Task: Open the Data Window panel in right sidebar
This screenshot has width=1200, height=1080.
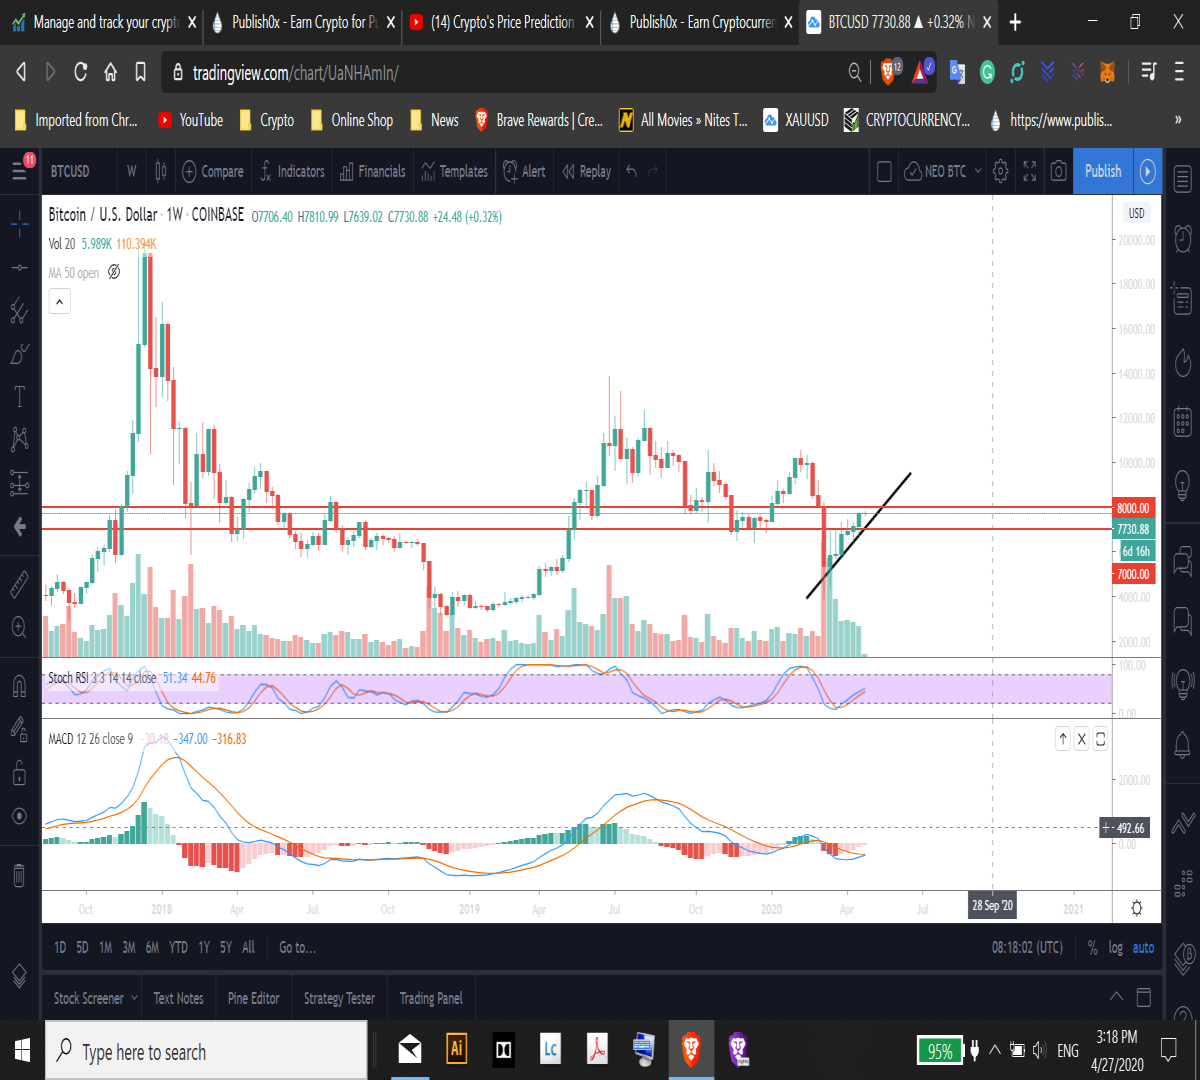Action: tap(1182, 300)
